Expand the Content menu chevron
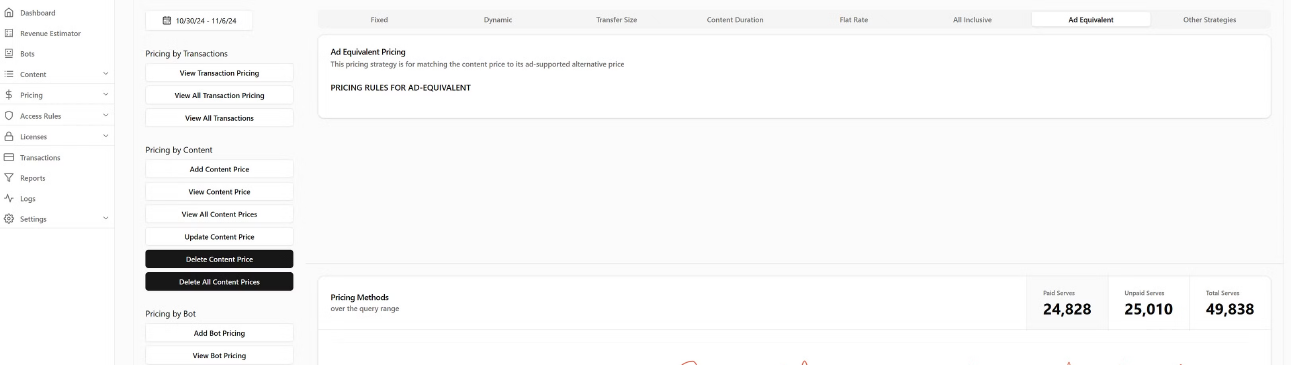The image size is (1291, 365). click(x=105, y=74)
